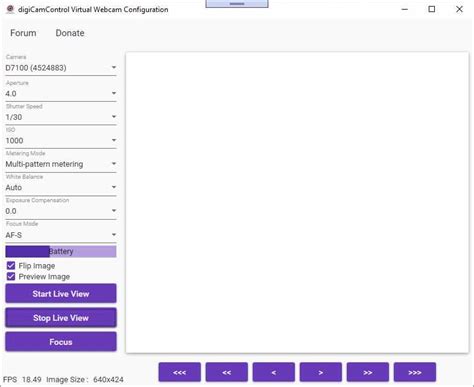Click the <<< large focus step back button

pos(180,372)
